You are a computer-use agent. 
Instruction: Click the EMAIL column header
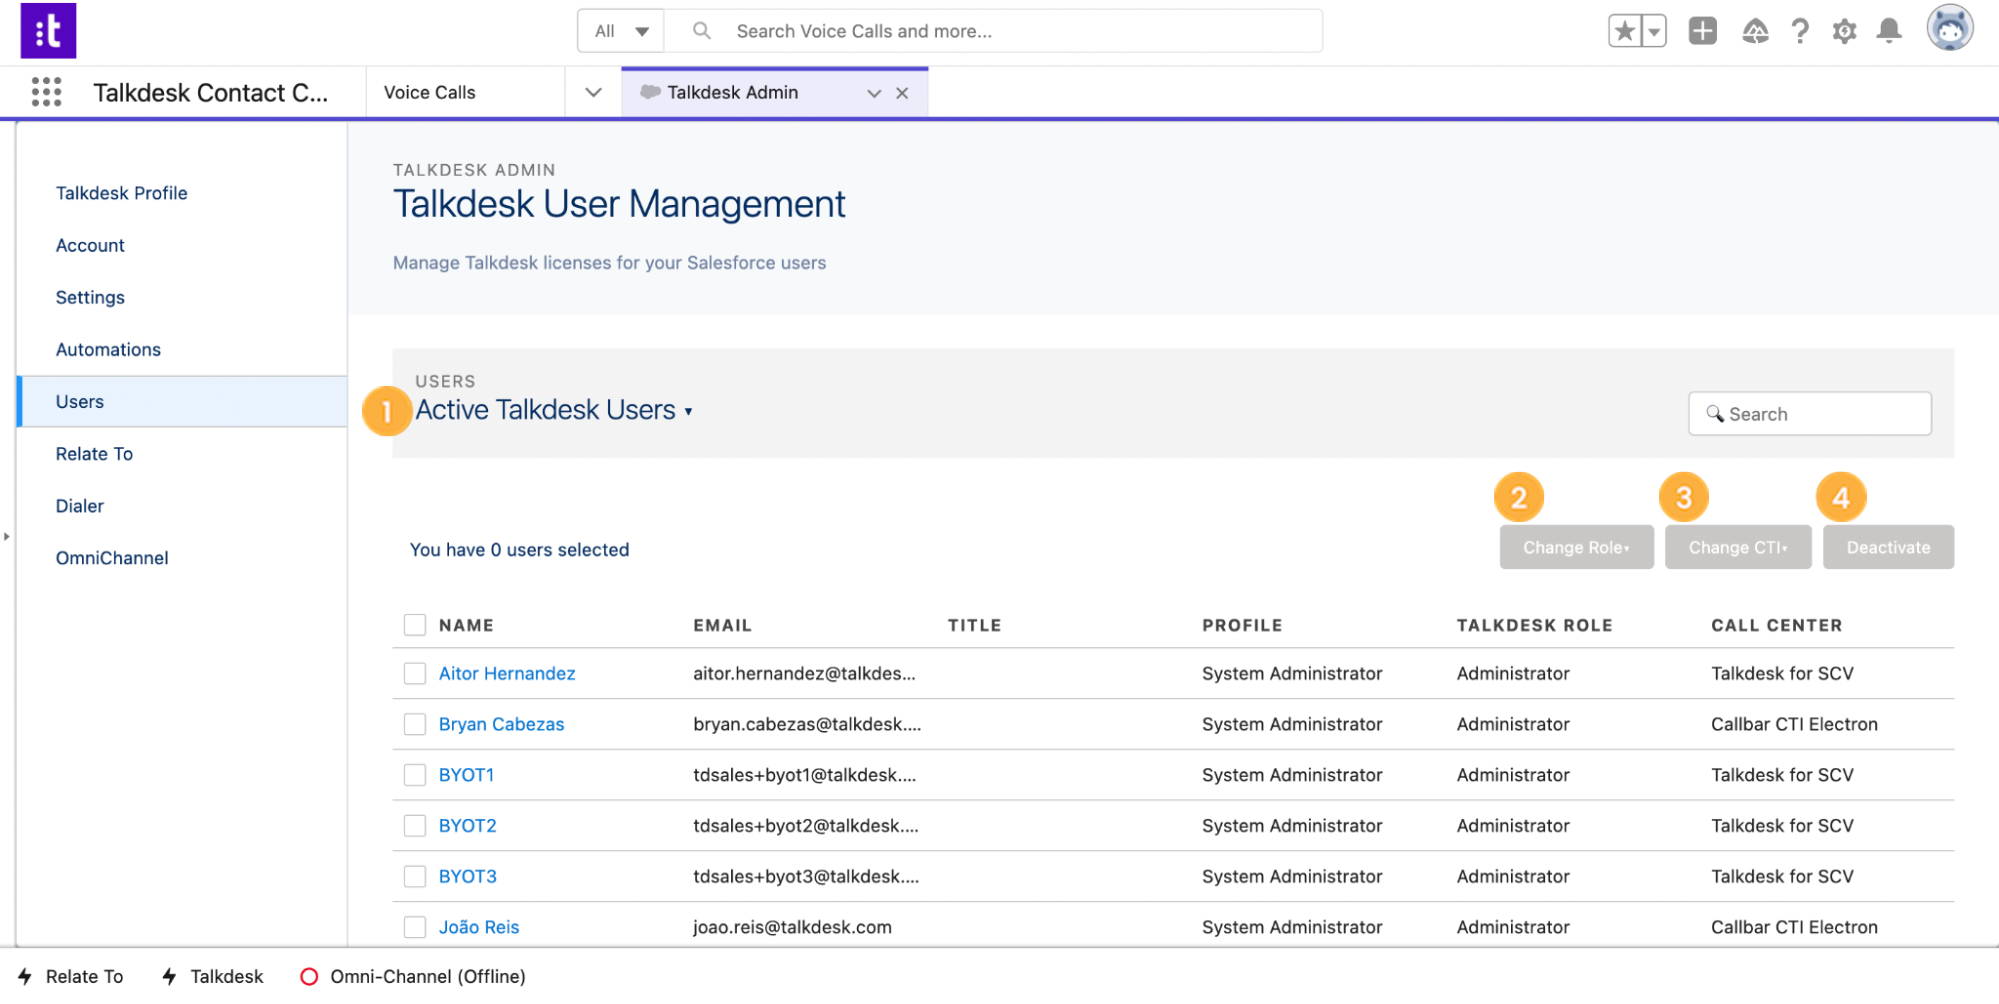722,625
